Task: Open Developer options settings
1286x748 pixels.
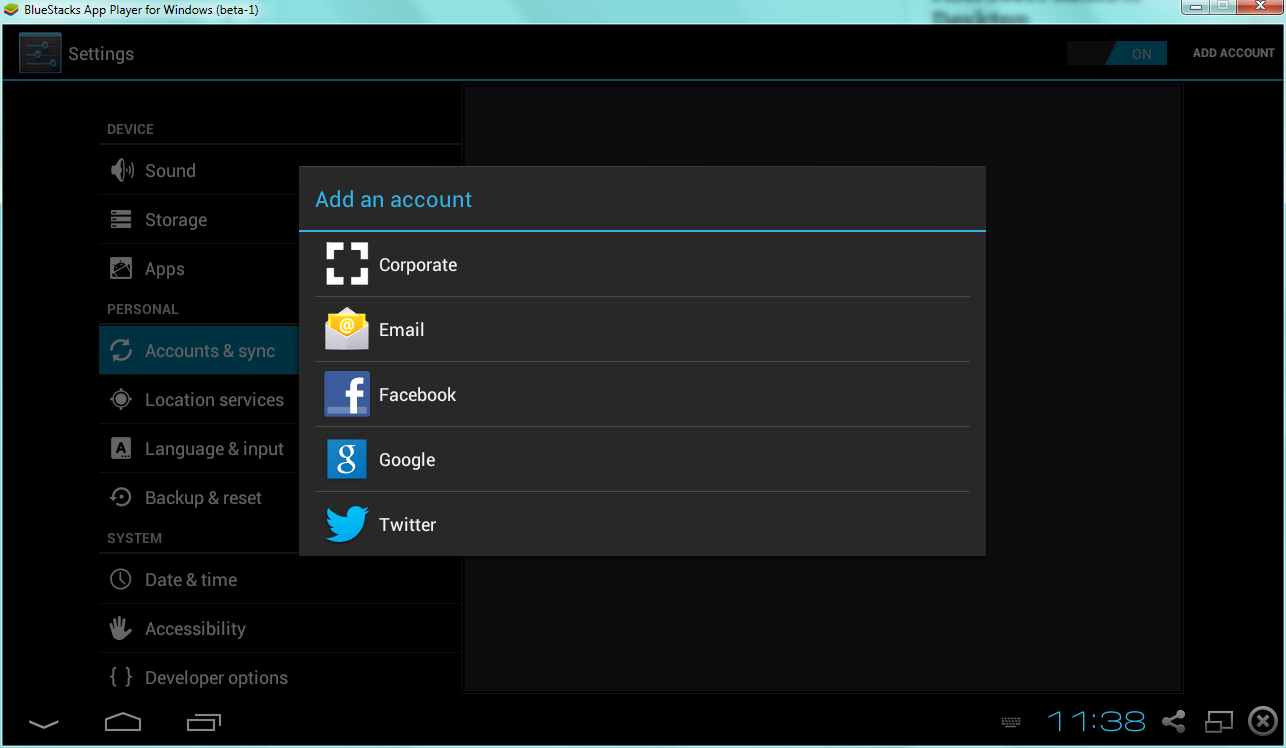Action: (x=279, y=677)
